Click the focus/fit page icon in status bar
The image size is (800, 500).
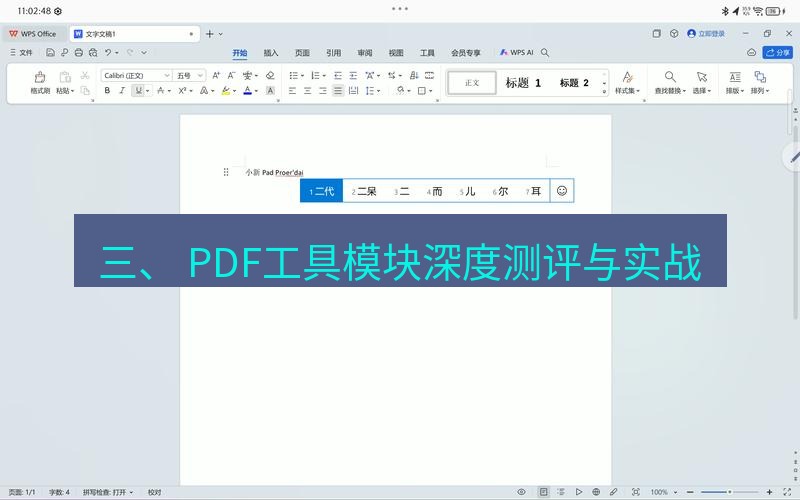click(636, 492)
